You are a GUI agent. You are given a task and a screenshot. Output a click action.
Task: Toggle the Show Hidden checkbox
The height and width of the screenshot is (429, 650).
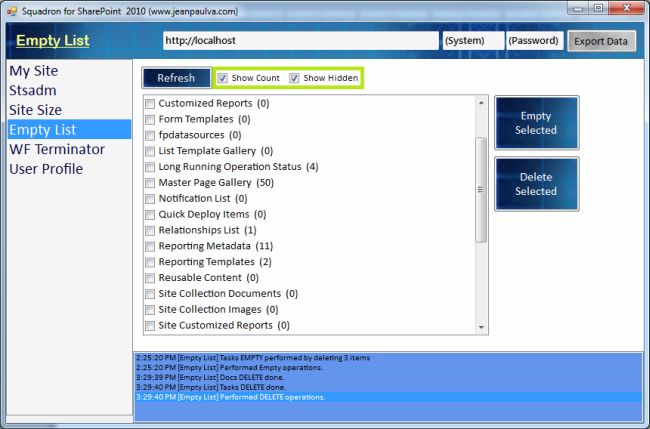pyautogui.click(x=294, y=78)
